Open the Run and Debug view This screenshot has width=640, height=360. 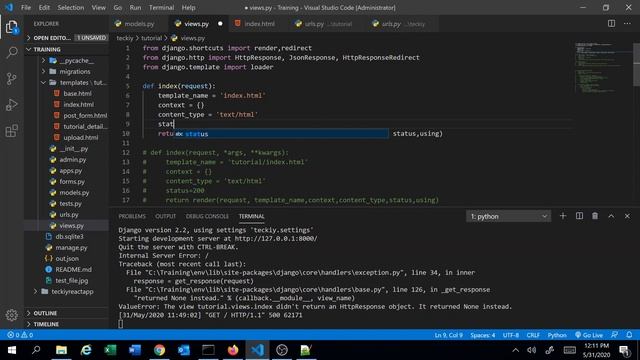[12, 105]
